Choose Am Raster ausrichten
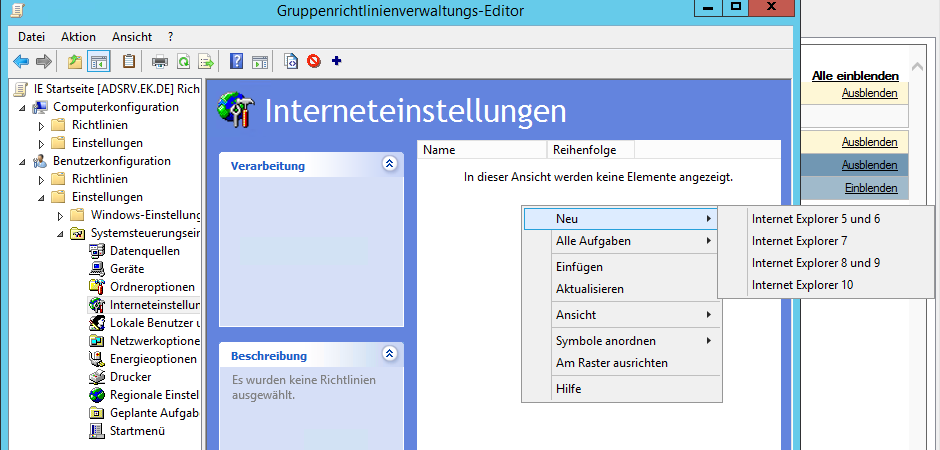Viewport: 940px width, 450px height. pos(621,363)
